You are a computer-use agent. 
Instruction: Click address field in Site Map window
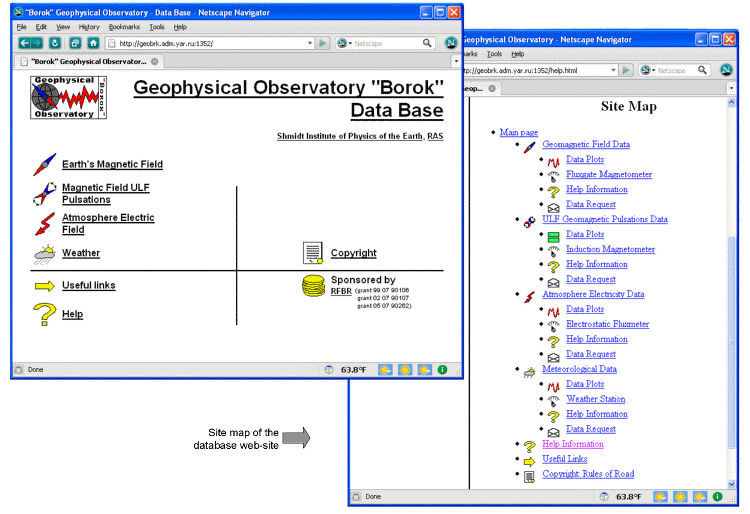(x=539, y=70)
